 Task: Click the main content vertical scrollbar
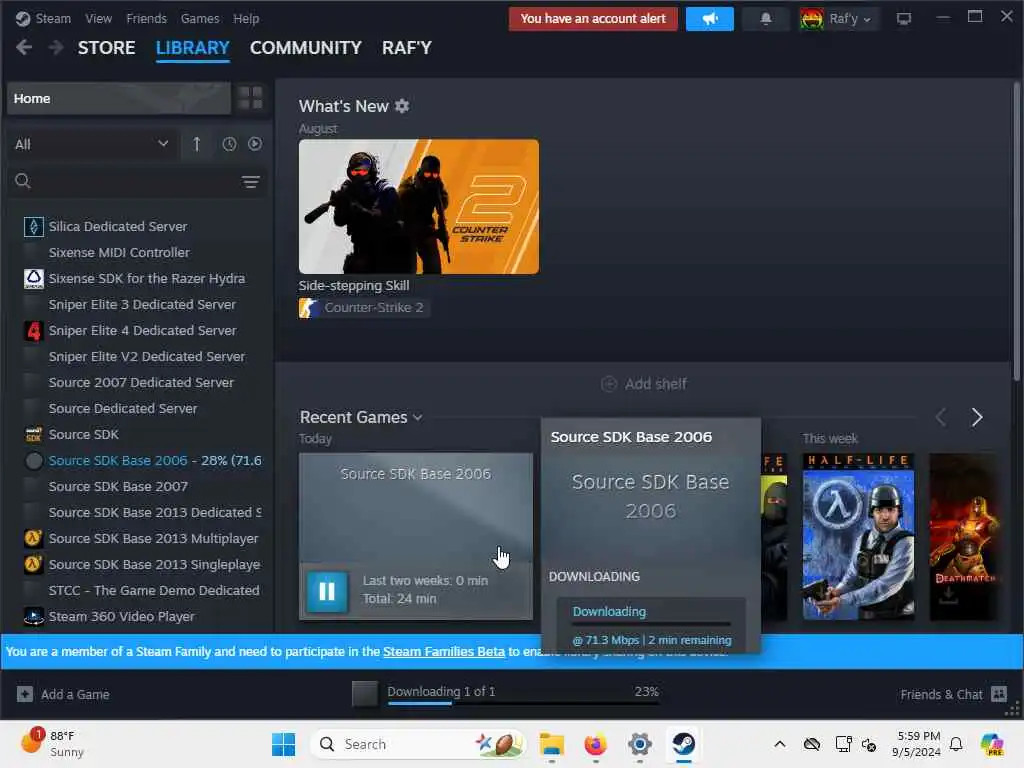pos(1016,231)
